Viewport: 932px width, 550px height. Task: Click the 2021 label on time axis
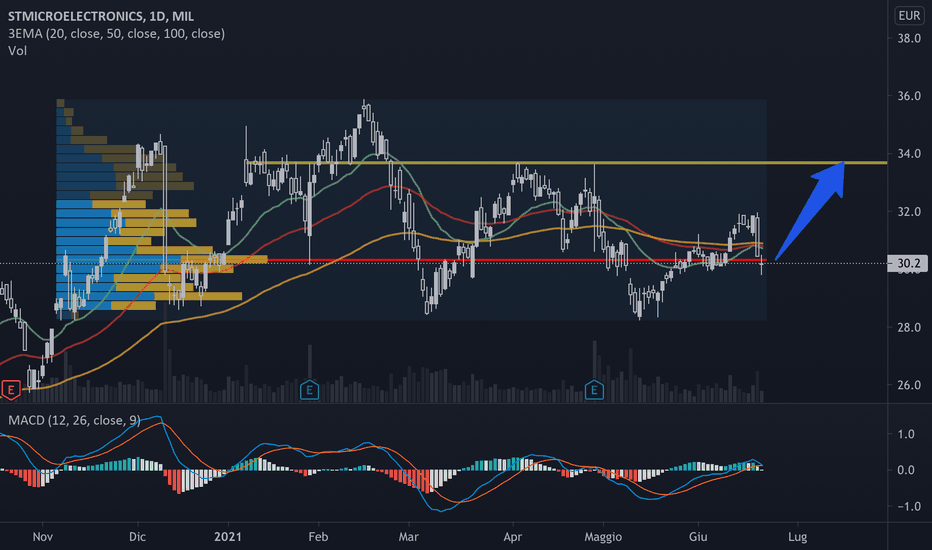[x=228, y=537]
